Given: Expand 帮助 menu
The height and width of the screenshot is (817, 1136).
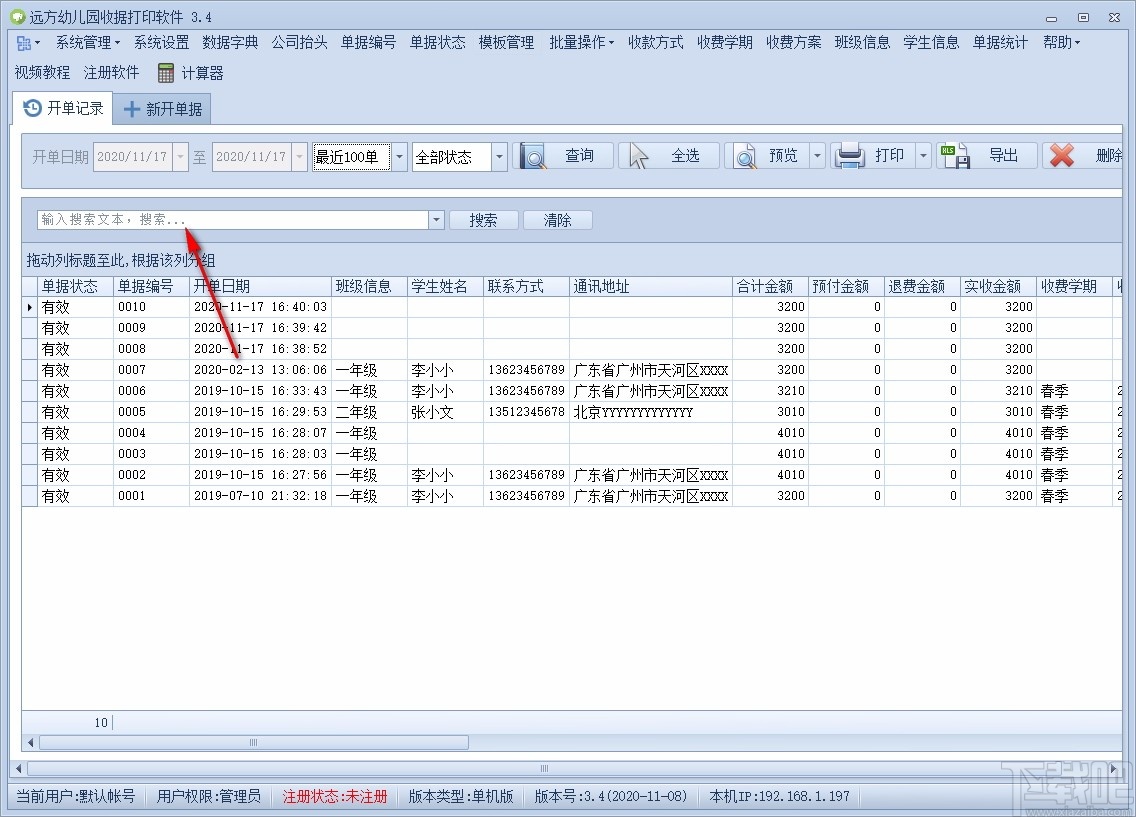Looking at the screenshot, I should point(1061,43).
